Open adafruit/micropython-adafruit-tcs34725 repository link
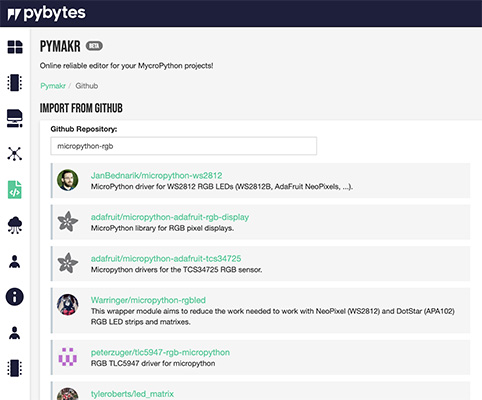Viewport: 482px width, 400px height. [166, 258]
